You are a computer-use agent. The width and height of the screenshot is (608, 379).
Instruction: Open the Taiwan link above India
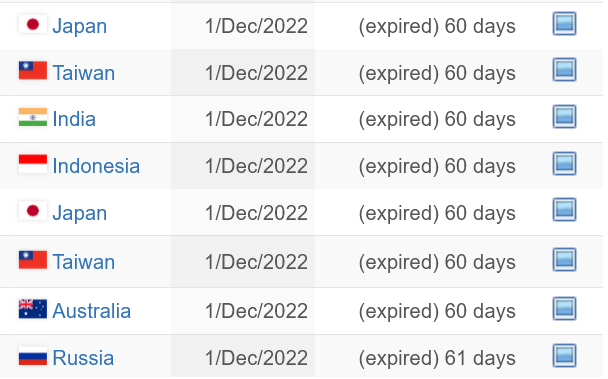(x=84, y=73)
